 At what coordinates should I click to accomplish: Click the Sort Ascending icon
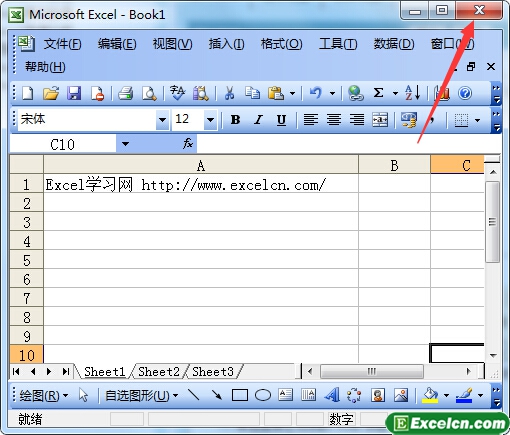(412, 93)
